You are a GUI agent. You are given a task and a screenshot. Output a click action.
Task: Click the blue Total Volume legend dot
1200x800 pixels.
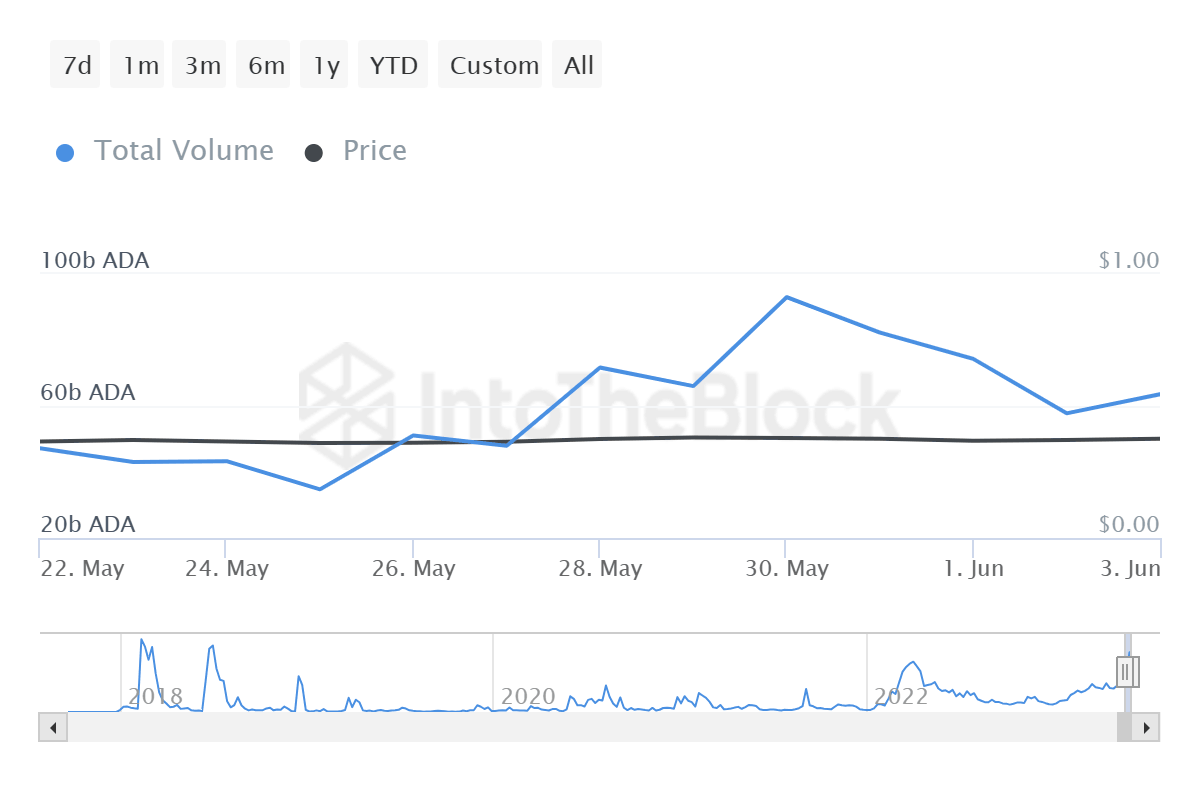tap(65, 153)
